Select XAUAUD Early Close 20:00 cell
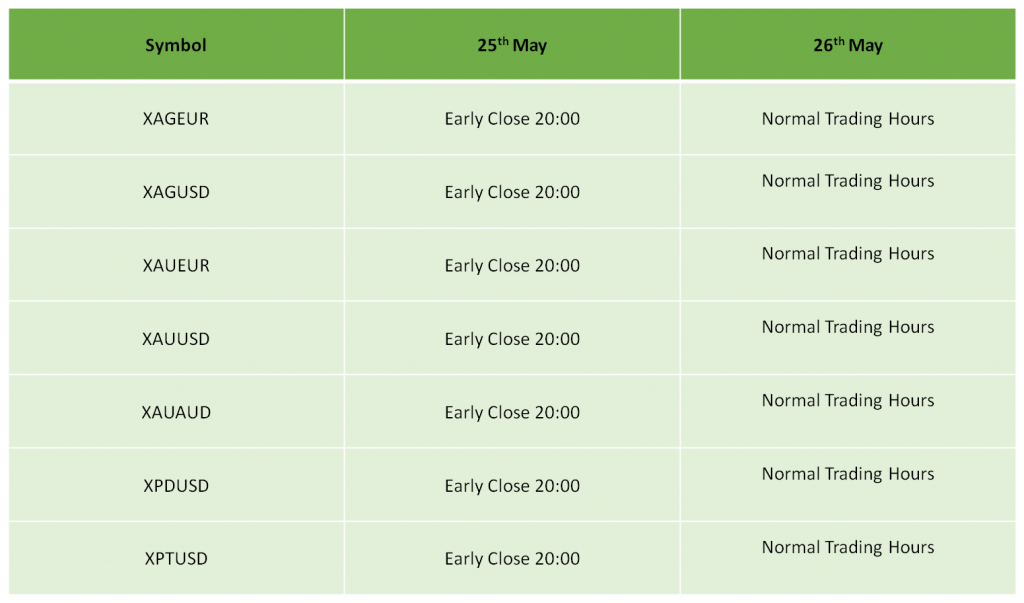 (x=512, y=412)
